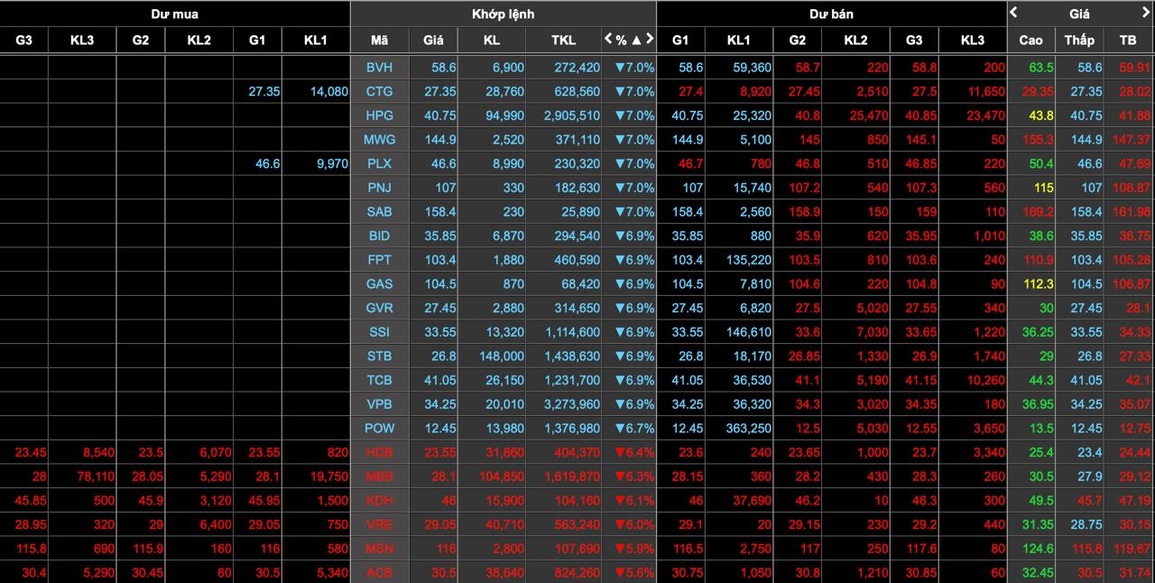1155x583 pixels.
Task: Click PLX buy volume 9,970
Action: pyautogui.click(x=332, y=164)
